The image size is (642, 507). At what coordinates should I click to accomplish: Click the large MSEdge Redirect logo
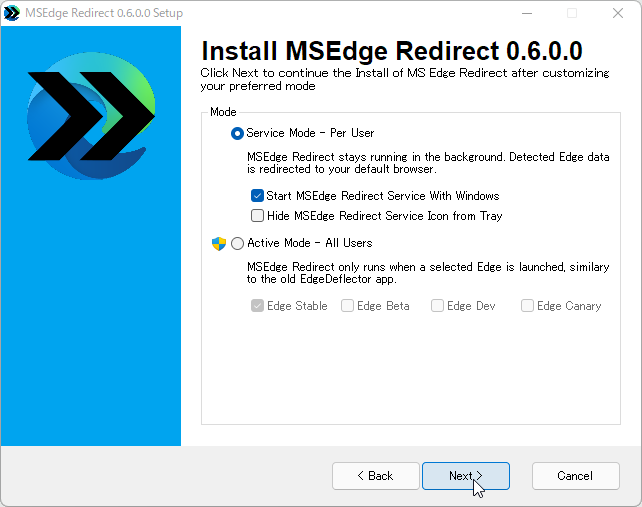tap(91, 115)
